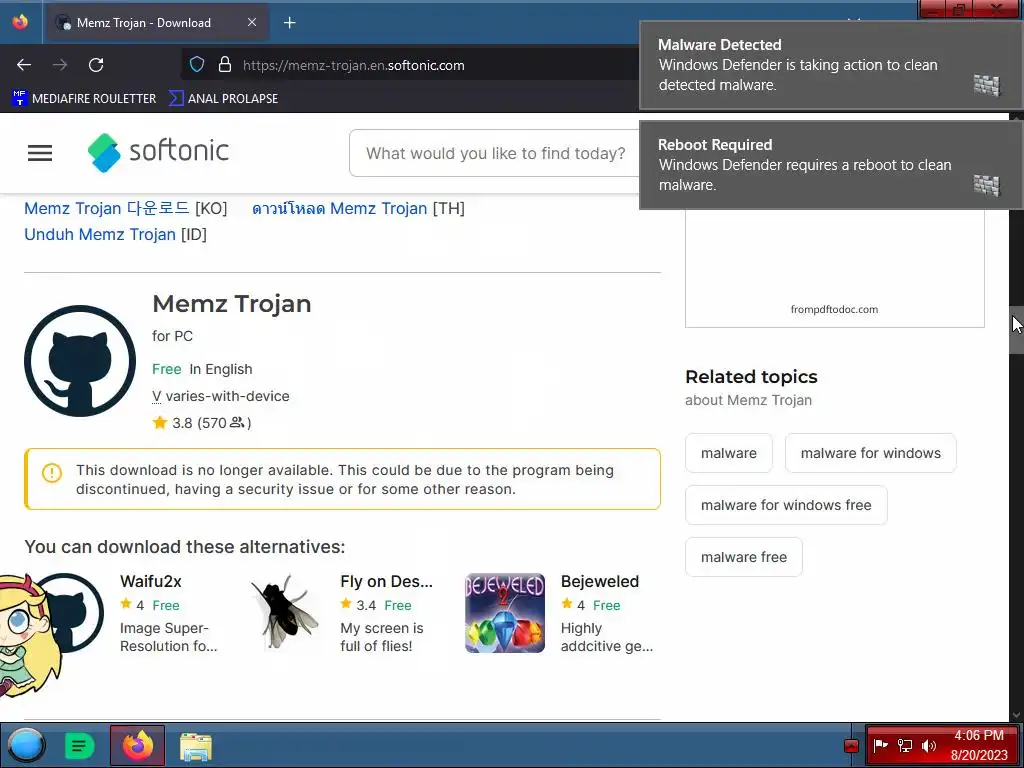Click the 570 users icon
The height and width of the screenshot is (768, 1024).
pyautogui.click(x=236, y=423)
